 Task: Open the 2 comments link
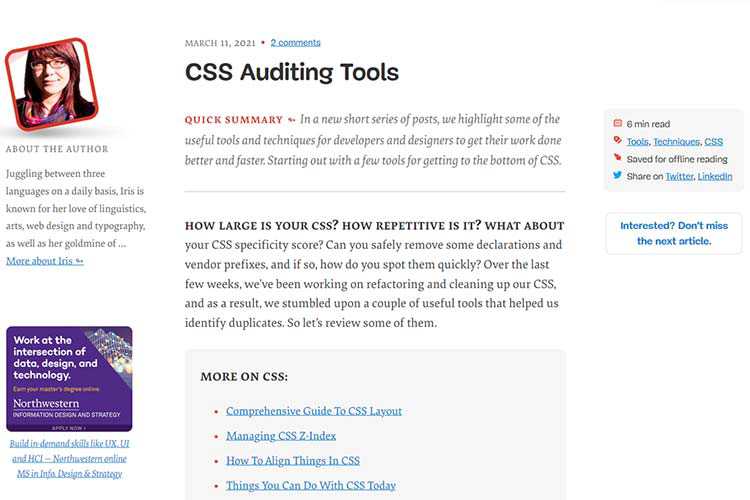tap(295, 43)
